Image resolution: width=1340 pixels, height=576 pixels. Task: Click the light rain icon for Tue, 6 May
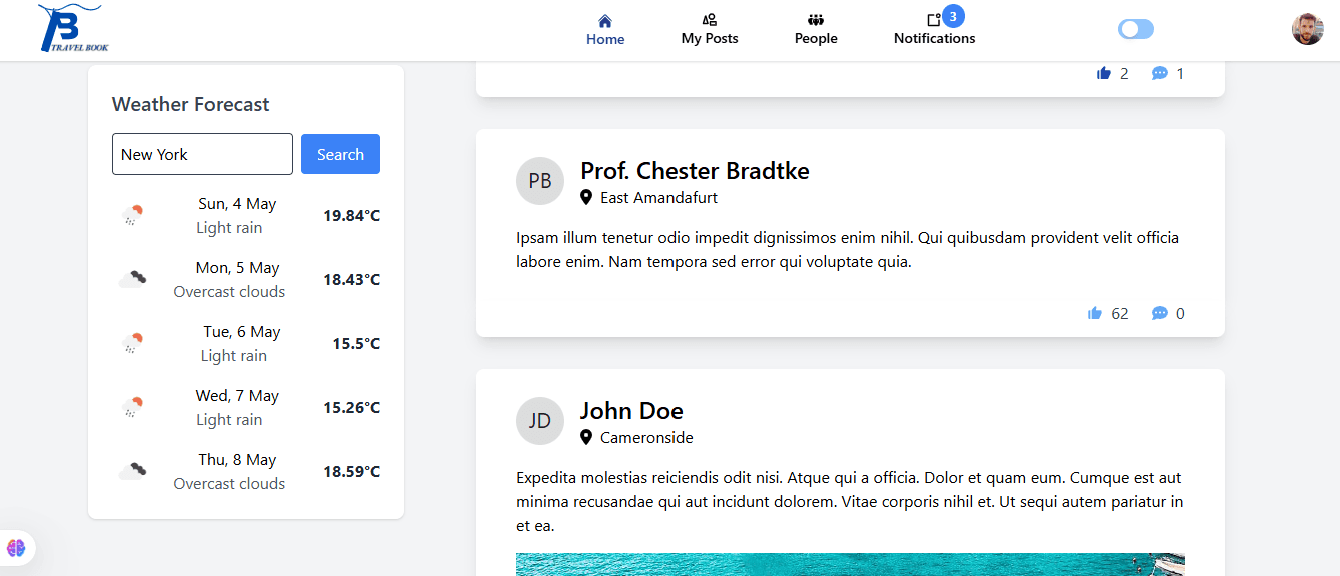click(x=132, y=343)
